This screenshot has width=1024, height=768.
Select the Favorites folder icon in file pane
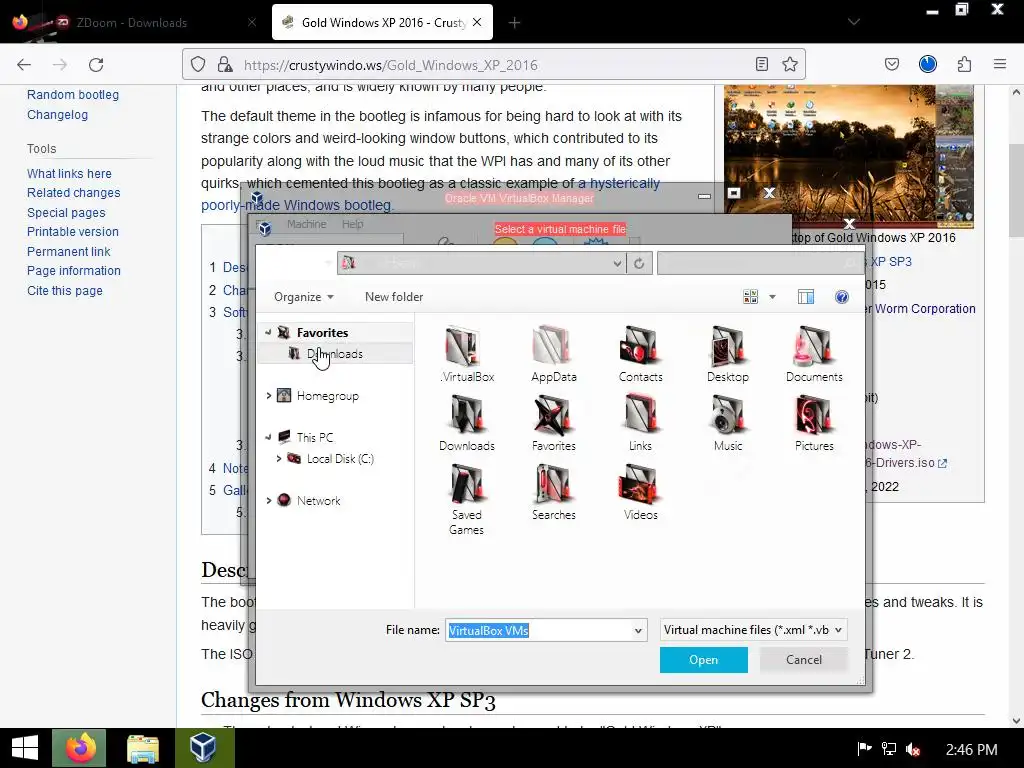point(553,415)
